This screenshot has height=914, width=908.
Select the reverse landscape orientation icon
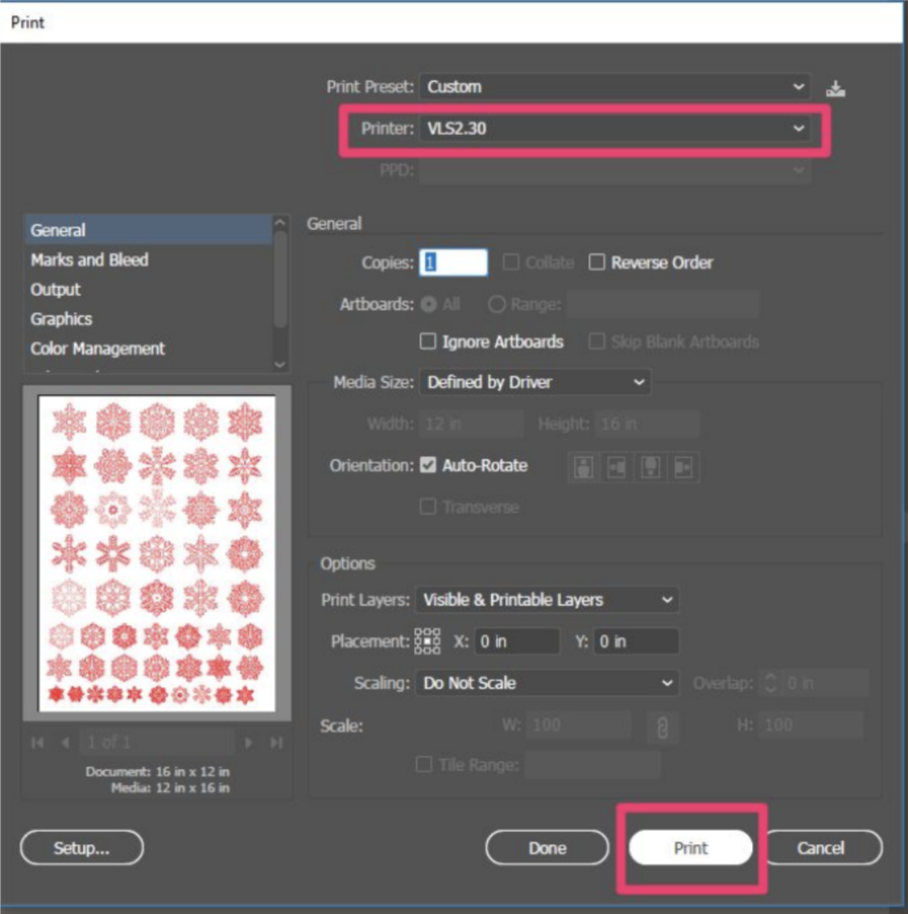[x=684, y=466]
